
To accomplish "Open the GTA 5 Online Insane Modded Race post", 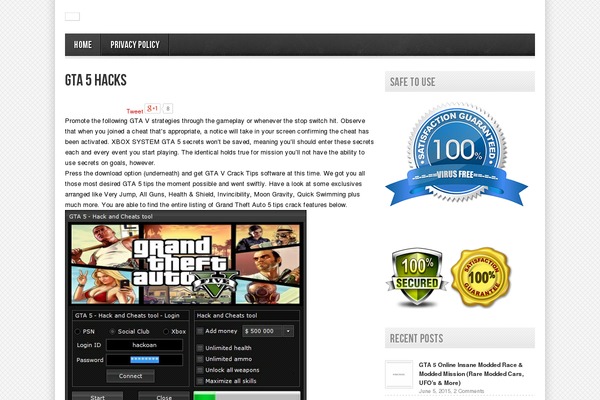I will coord(471,374).
